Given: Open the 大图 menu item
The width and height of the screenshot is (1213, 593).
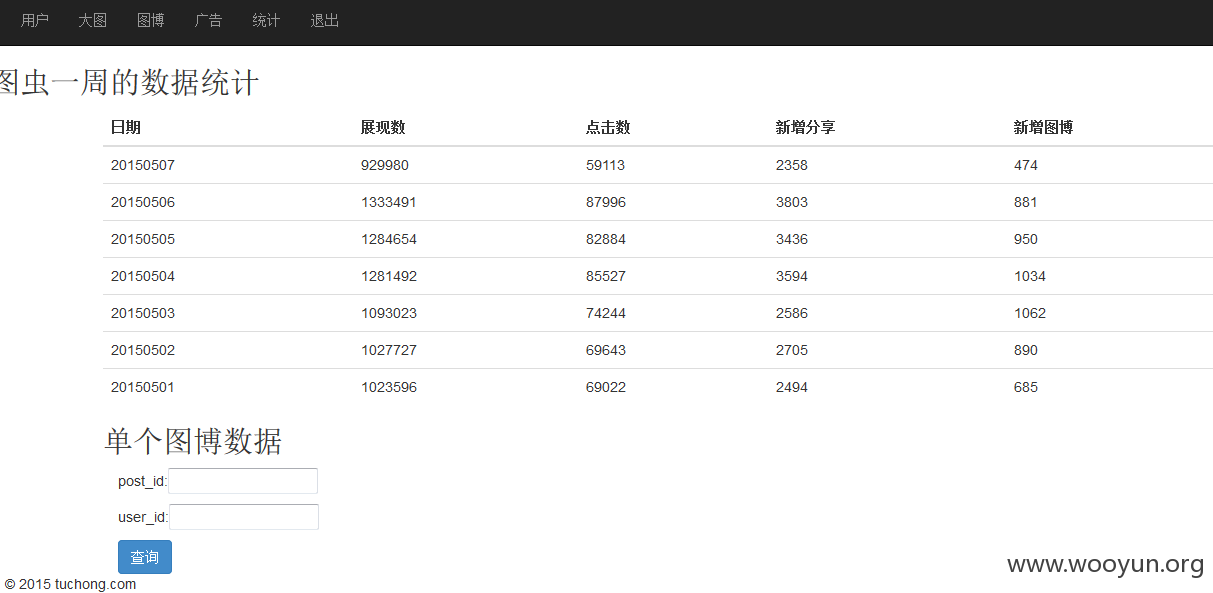Looking at the screenshot, I should (x=93, y=20).
